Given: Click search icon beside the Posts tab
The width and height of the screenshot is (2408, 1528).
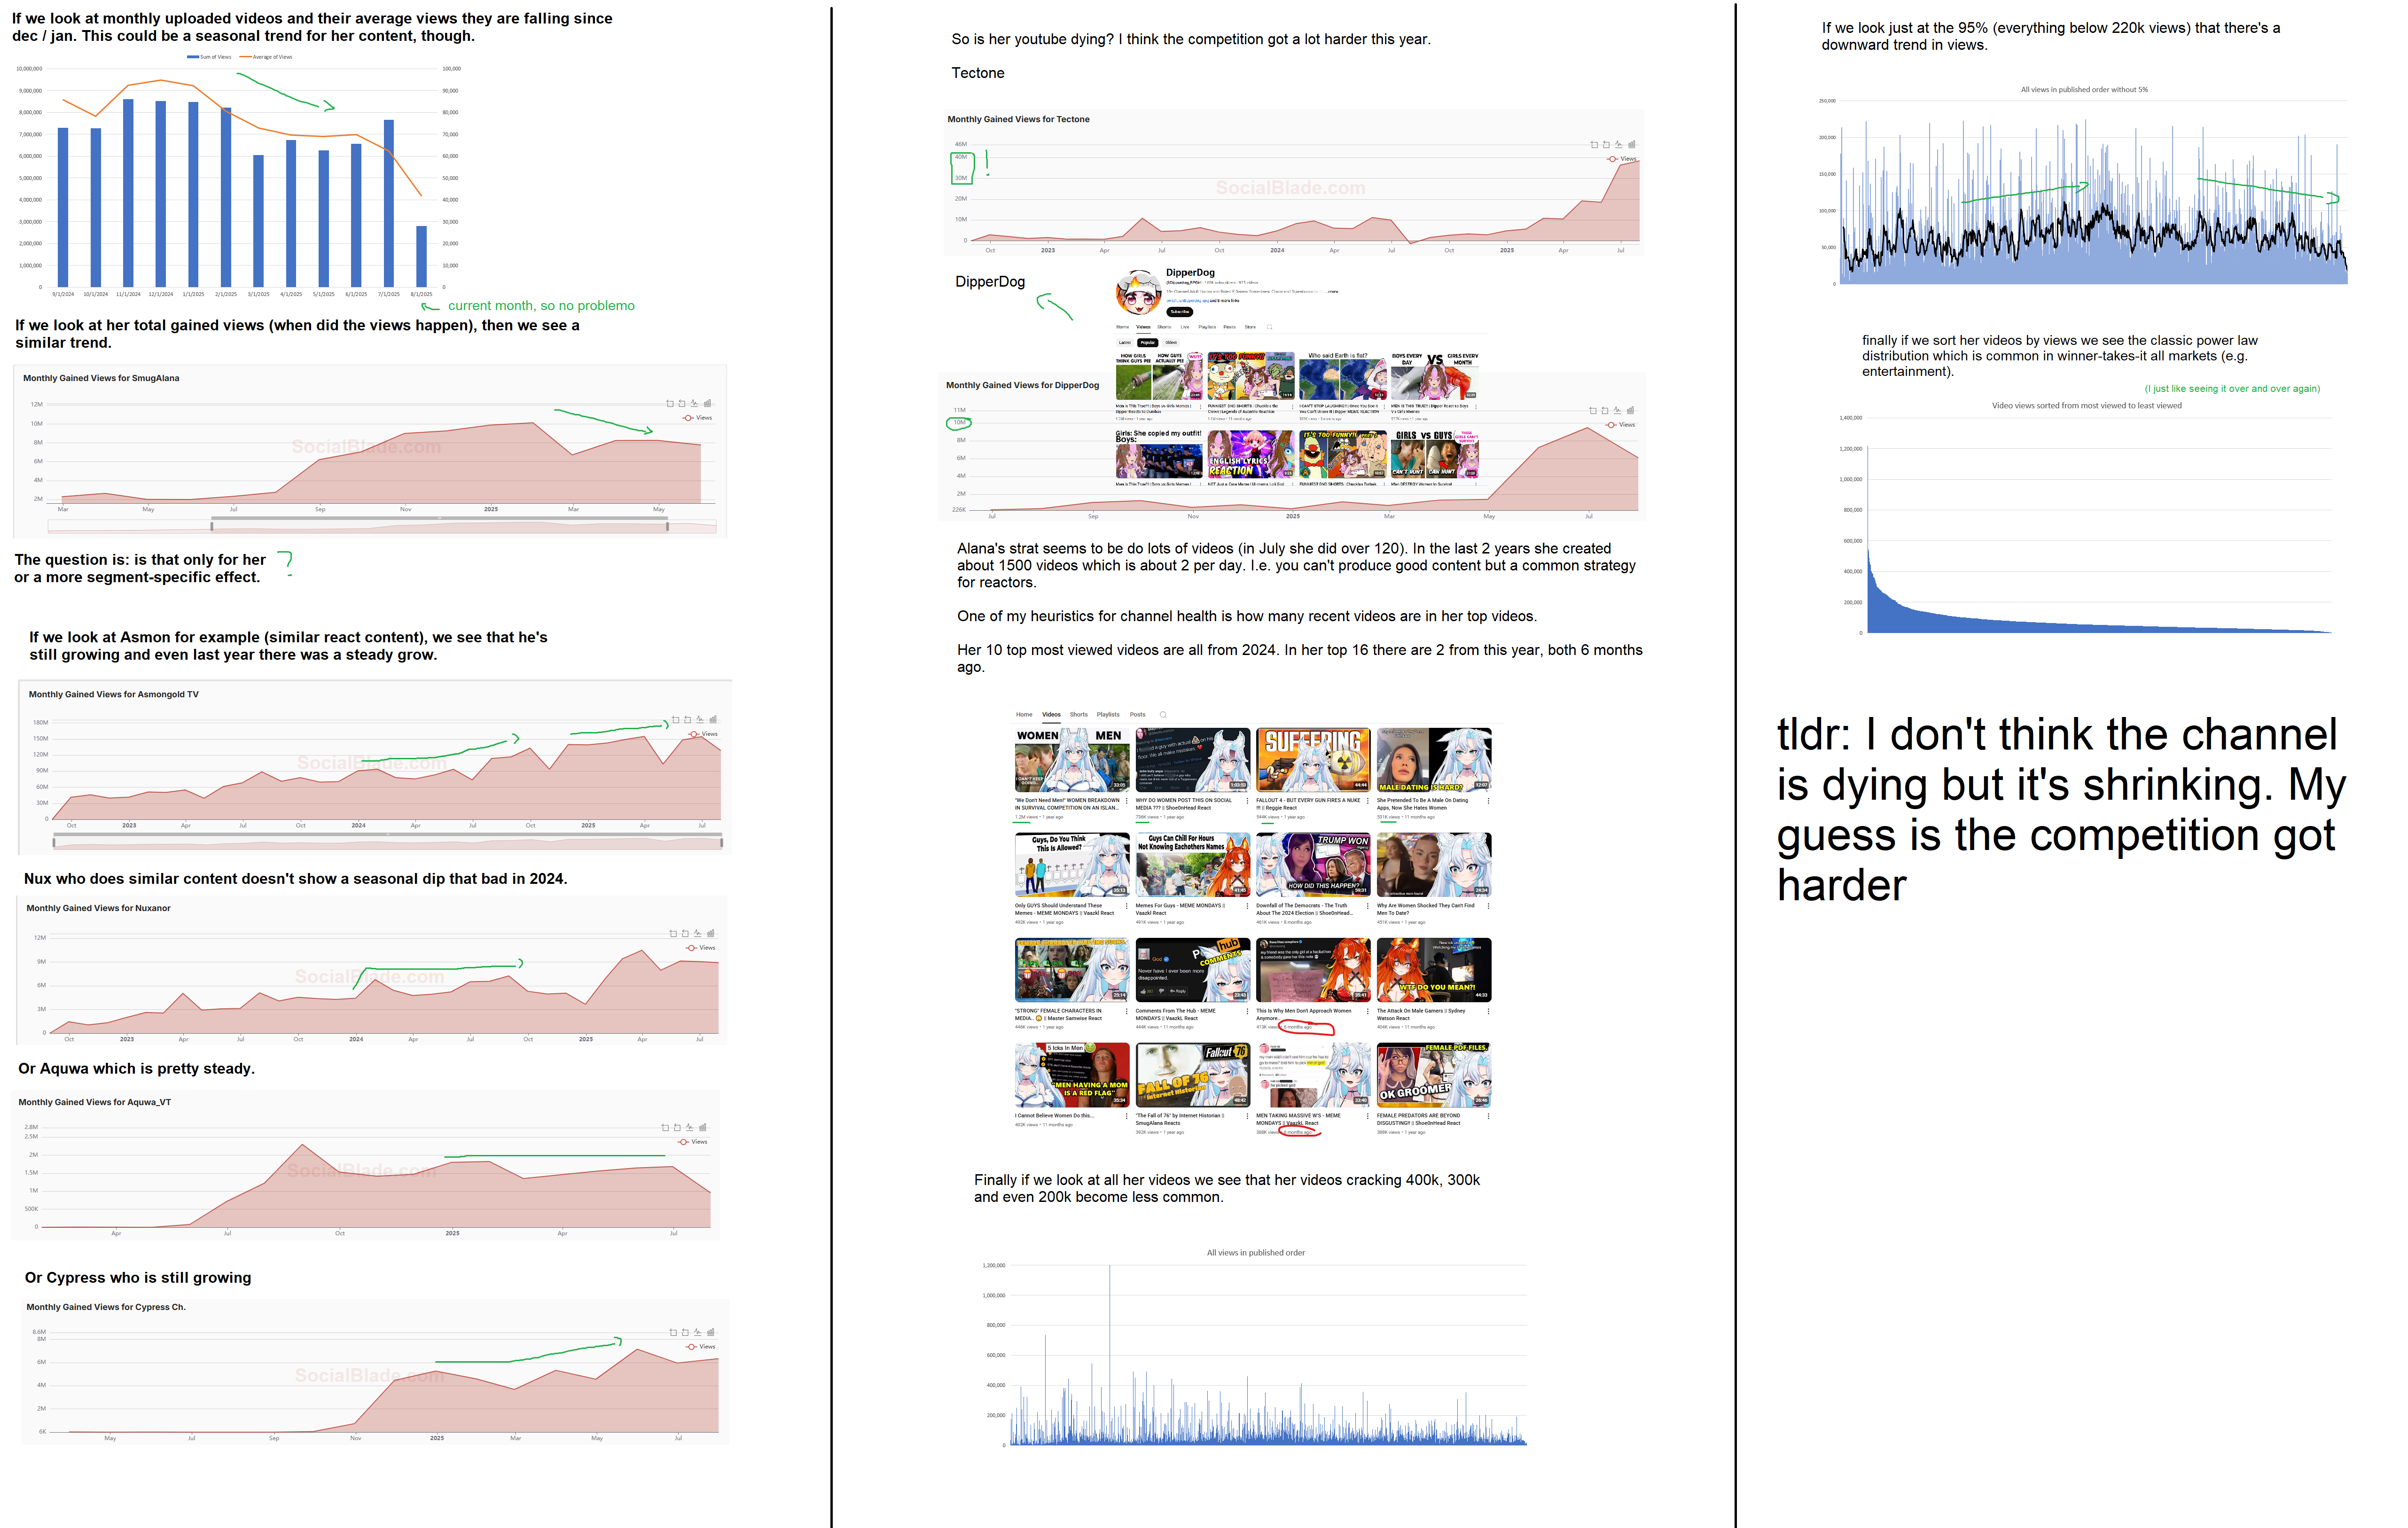Looking at the screenshot, I should (1163, 715).
